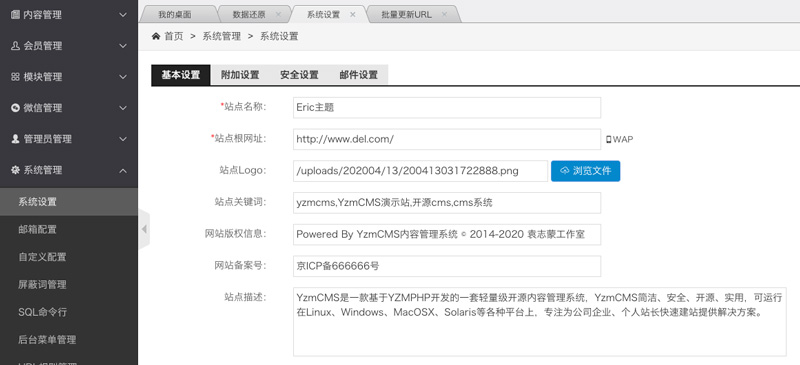Screen dimensions: 800x365
Task: Expand the 管理员管理 menu chevron
Action: pos(123,139)
